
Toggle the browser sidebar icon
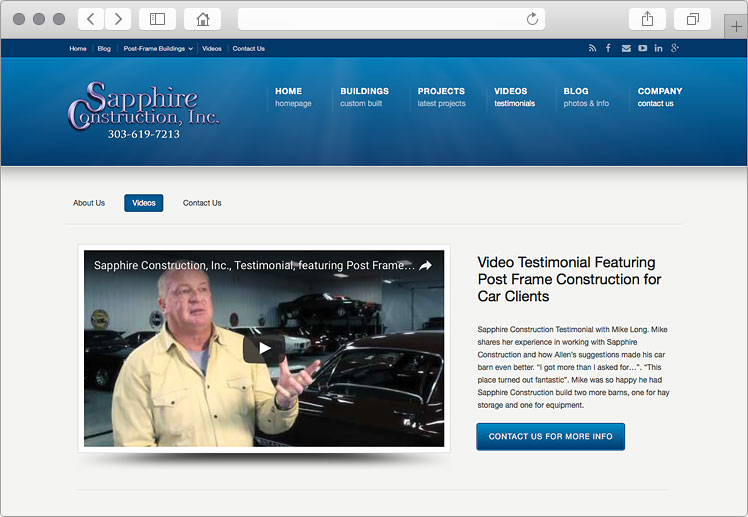pyautogui.click(x=157, y=19)
